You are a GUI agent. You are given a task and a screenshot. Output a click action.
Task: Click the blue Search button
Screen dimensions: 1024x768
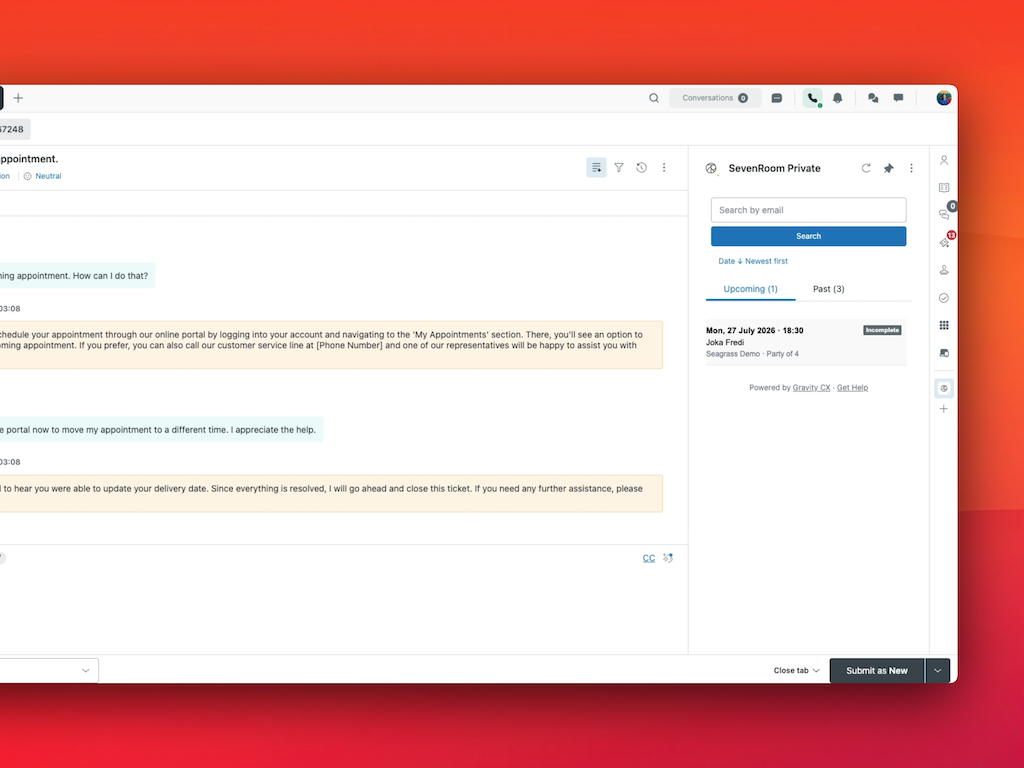(x=808, y=236)
